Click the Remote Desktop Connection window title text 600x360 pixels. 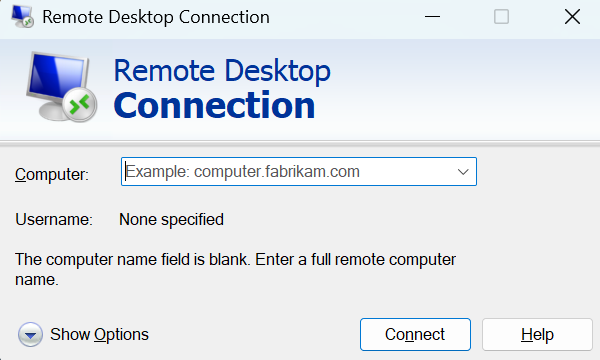pyautogui.click(x=156, y=17)
